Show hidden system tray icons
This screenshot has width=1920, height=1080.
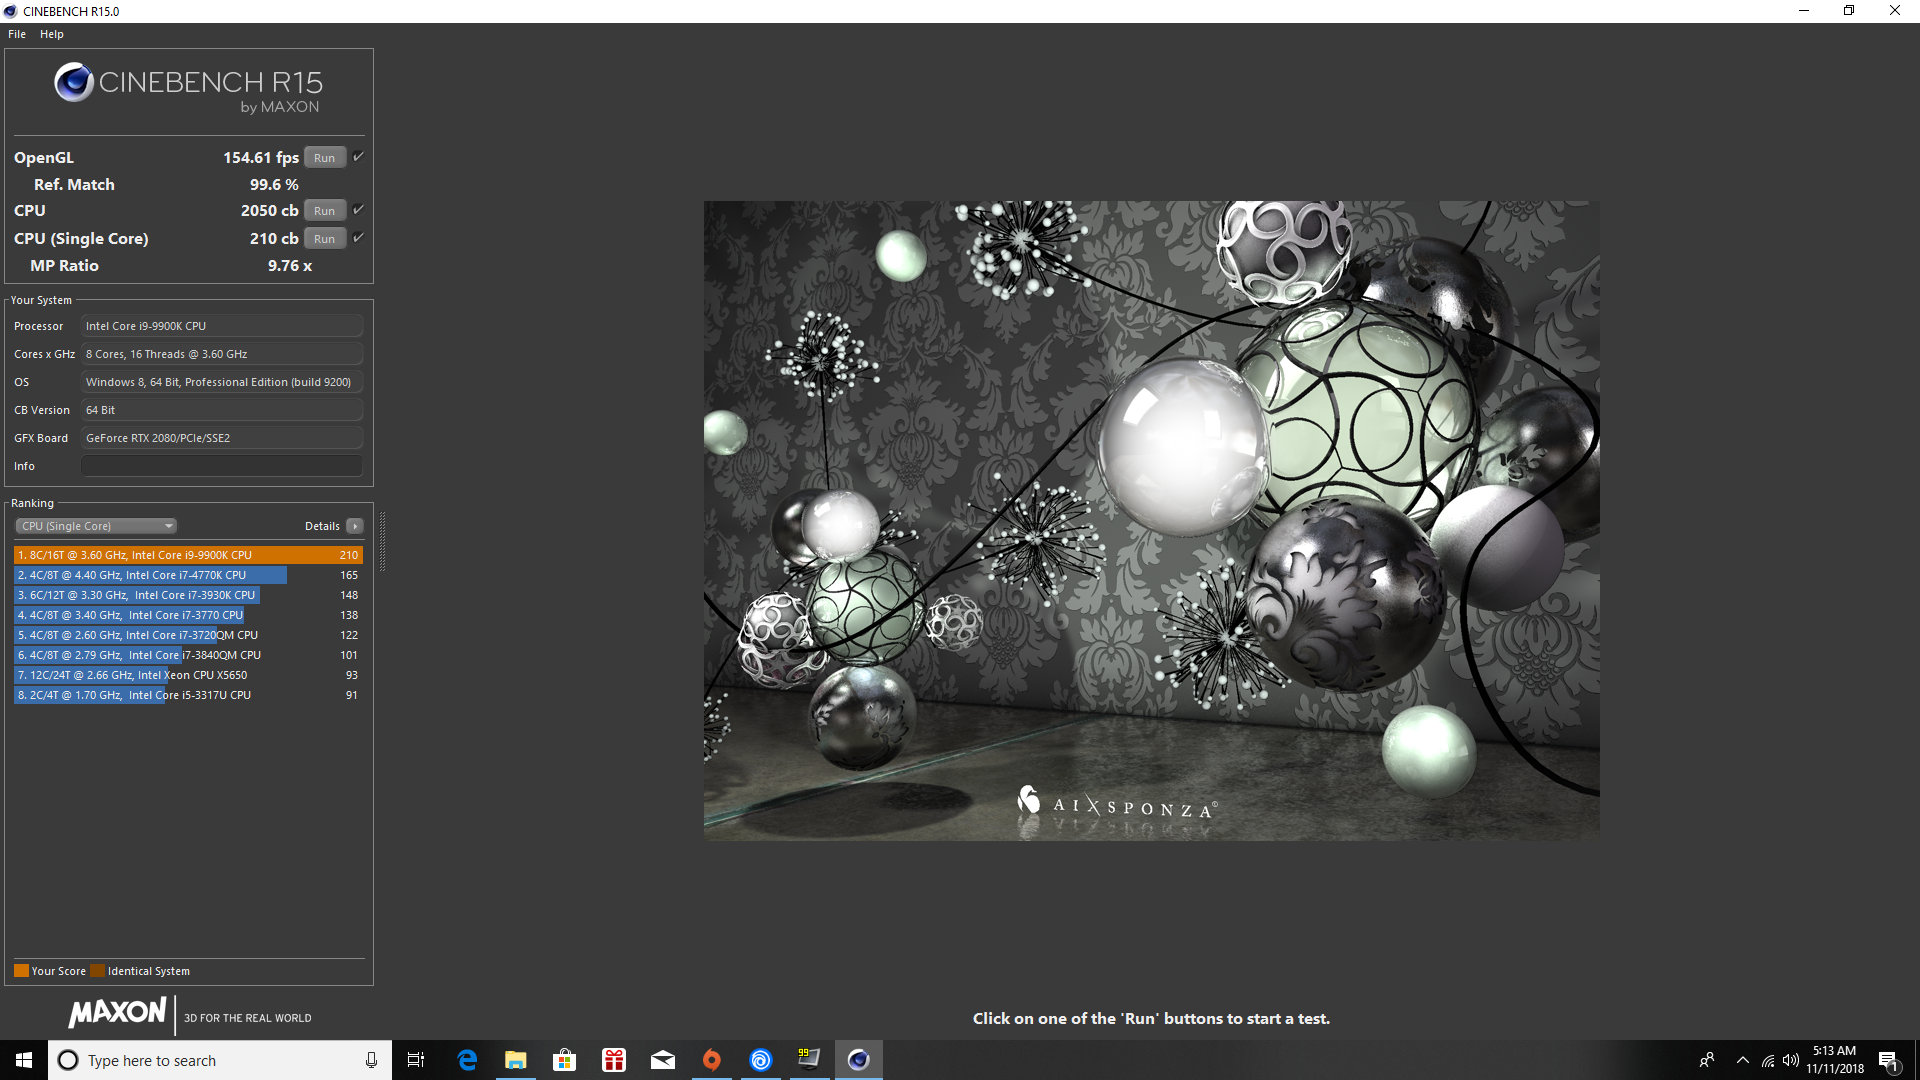pyautogui.click(x=1743, y=1060)
